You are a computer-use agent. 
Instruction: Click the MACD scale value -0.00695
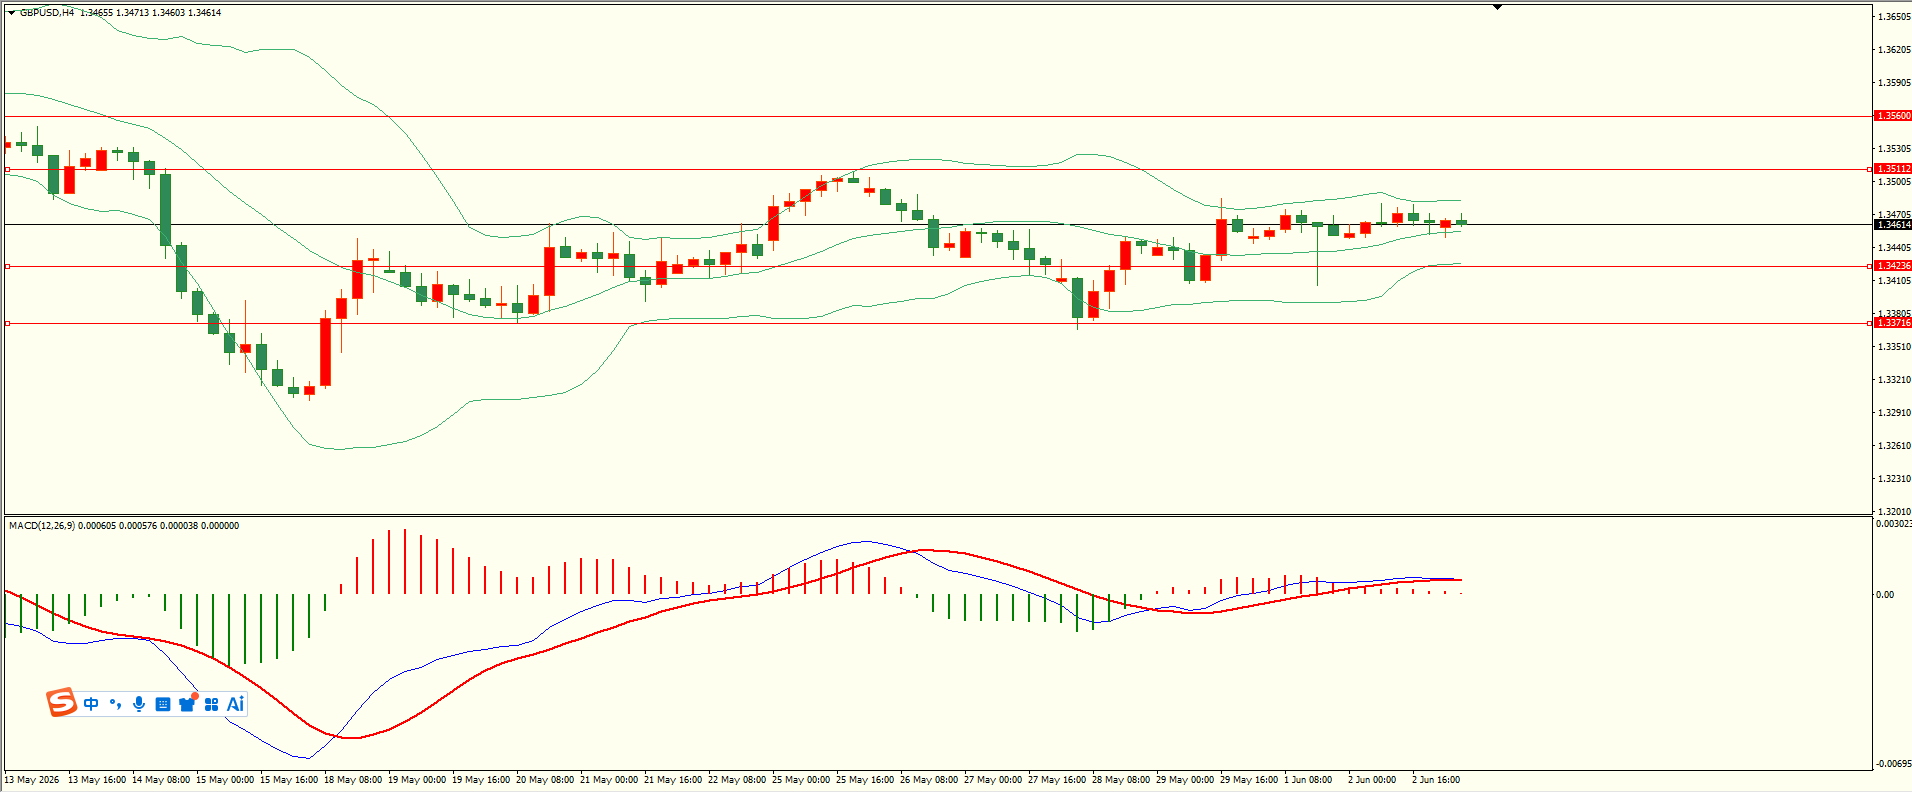point(1893,764)
